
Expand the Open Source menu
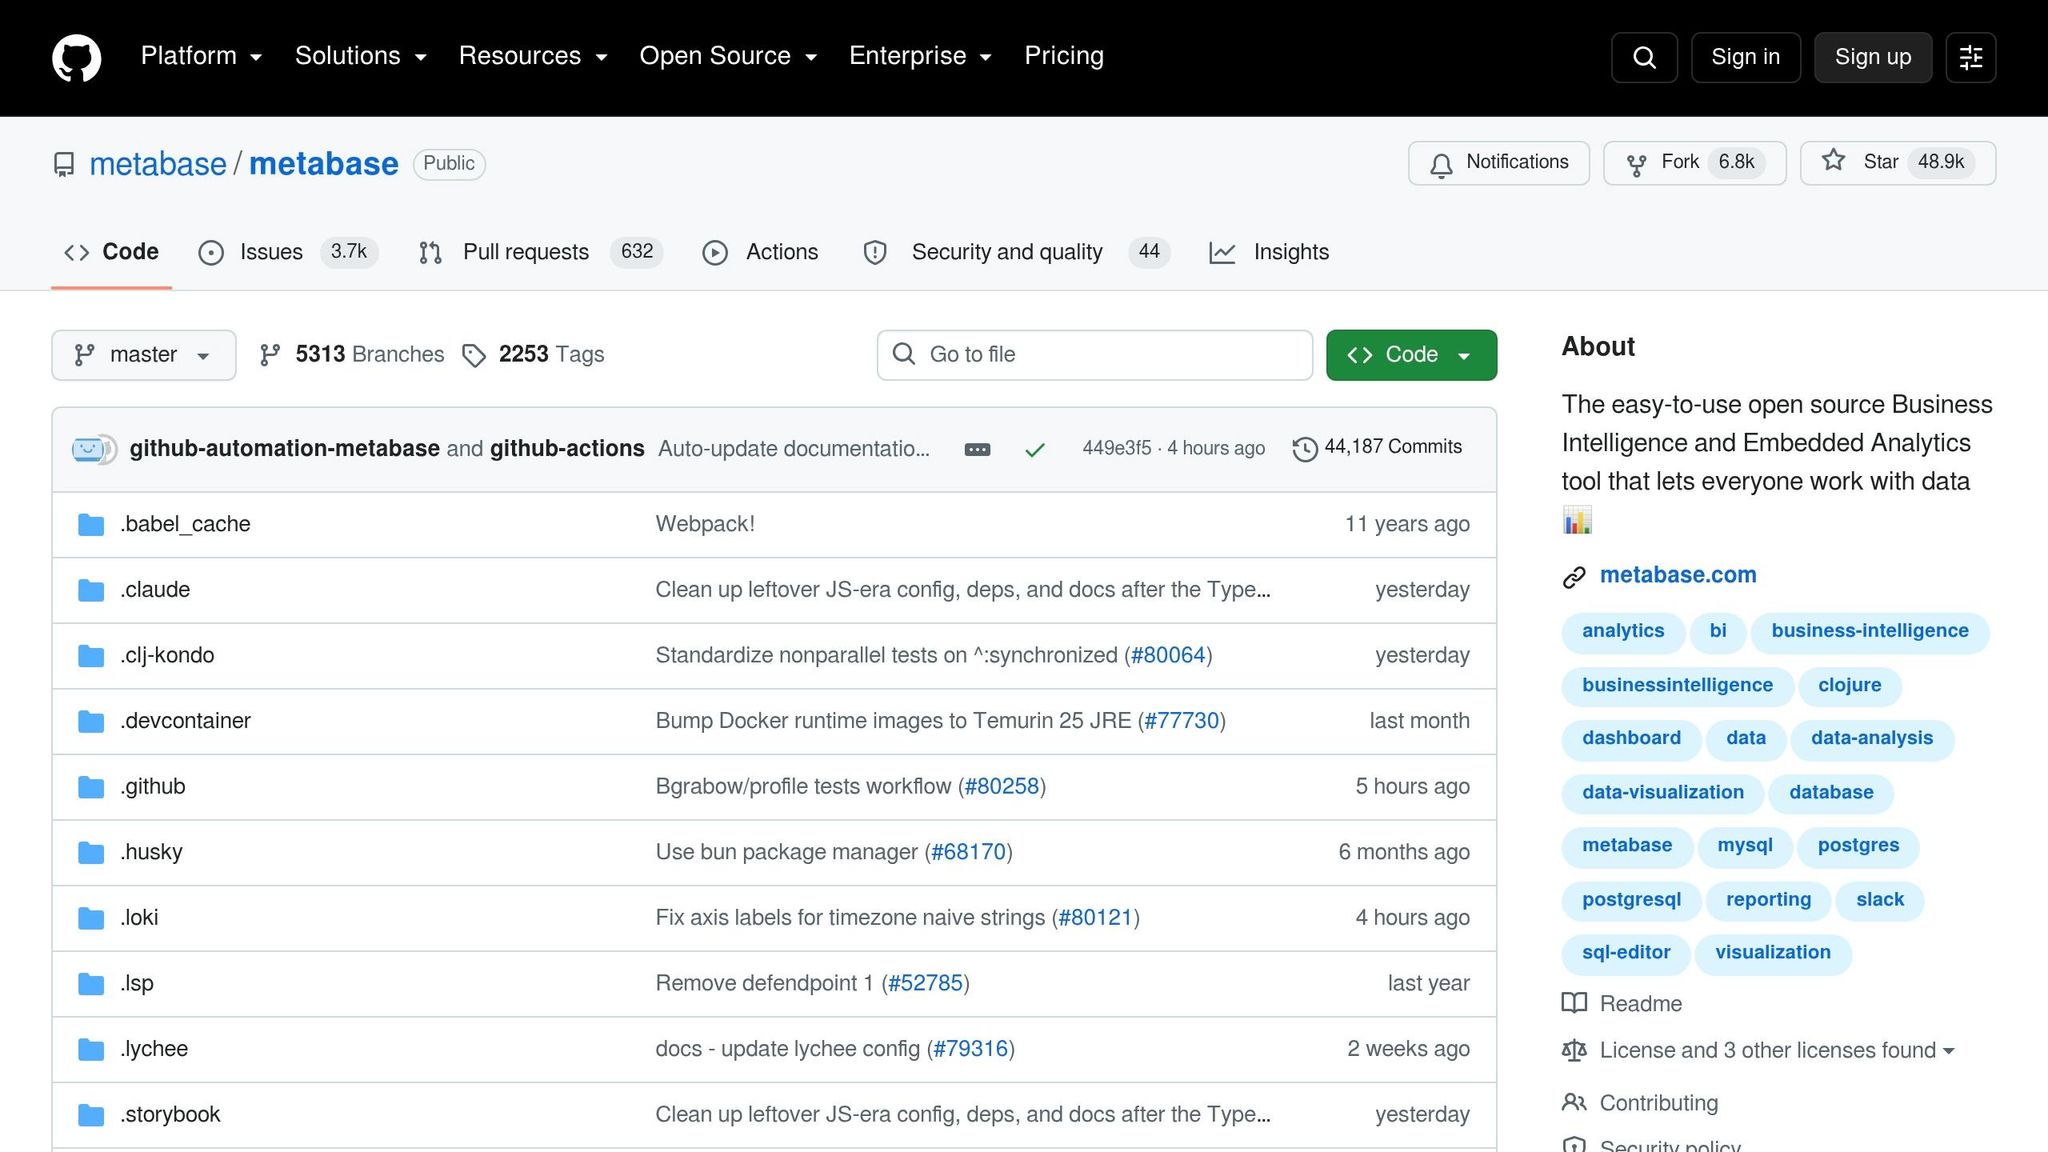tap(728, 56)
